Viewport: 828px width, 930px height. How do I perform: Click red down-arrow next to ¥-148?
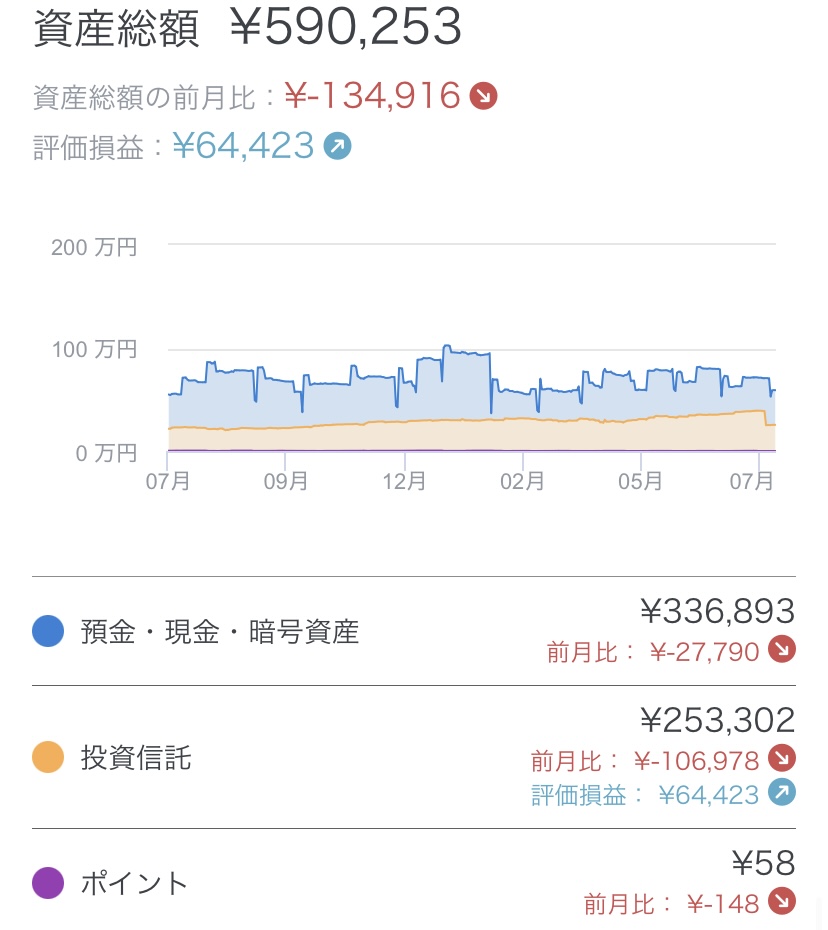click(x=781, y=902)
